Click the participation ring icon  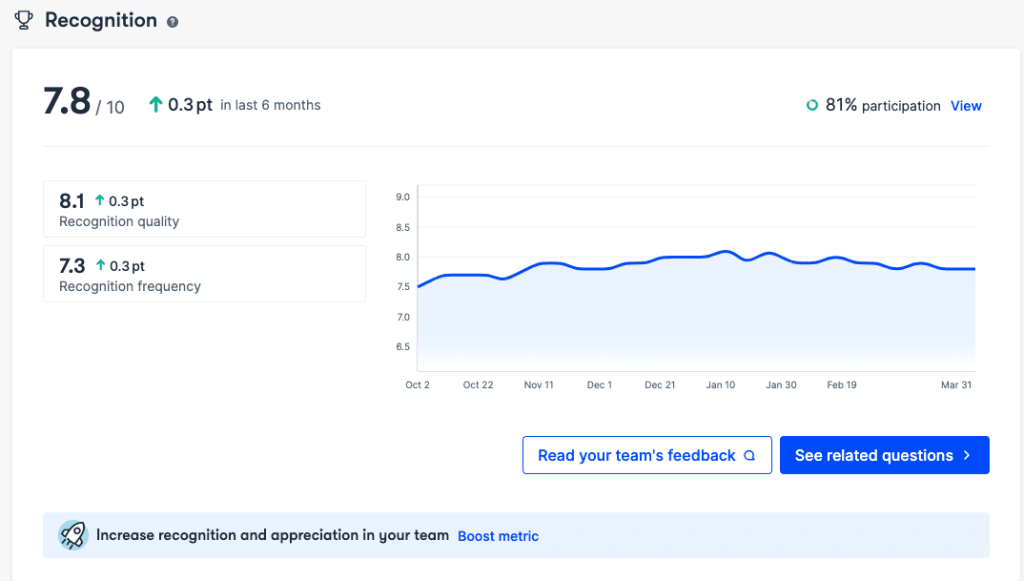pyautogui.click(x=812, y=105)
